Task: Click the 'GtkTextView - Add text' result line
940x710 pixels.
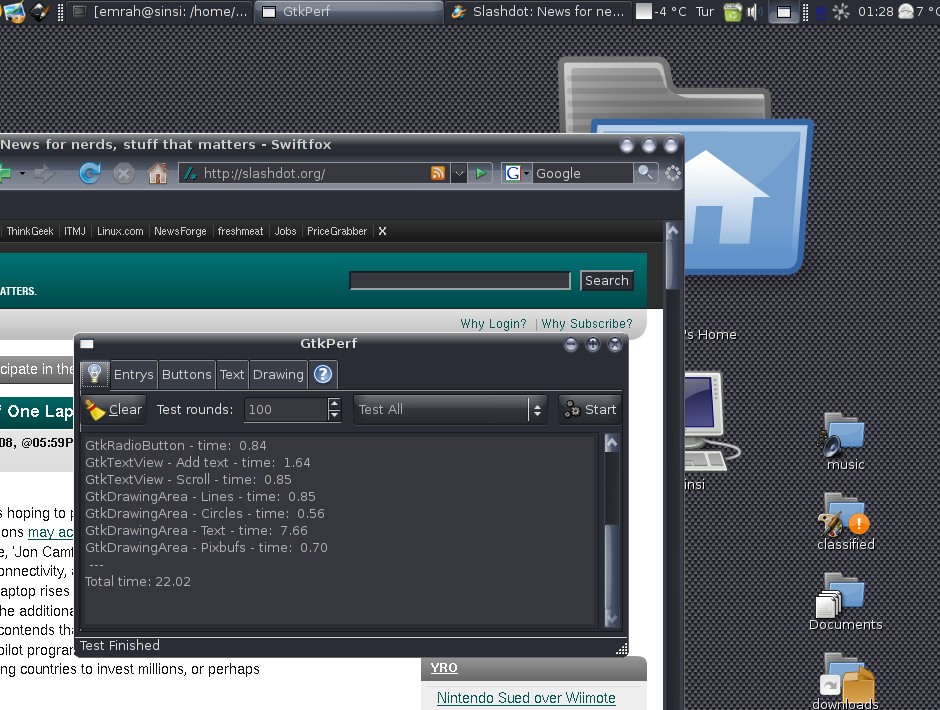Action: pyautogui.click(x=198, y=462)
